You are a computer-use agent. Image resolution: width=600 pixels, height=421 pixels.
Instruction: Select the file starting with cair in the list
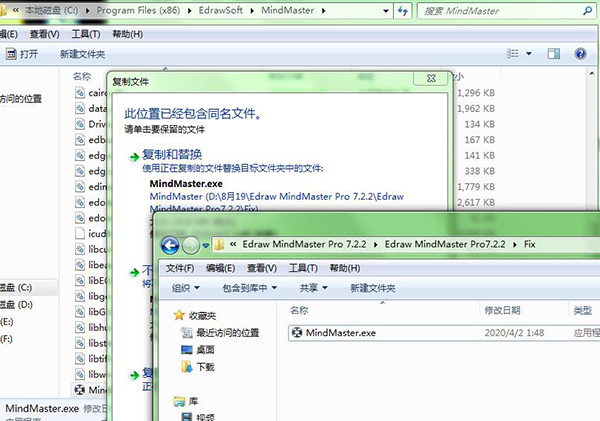tap(91, 93)
